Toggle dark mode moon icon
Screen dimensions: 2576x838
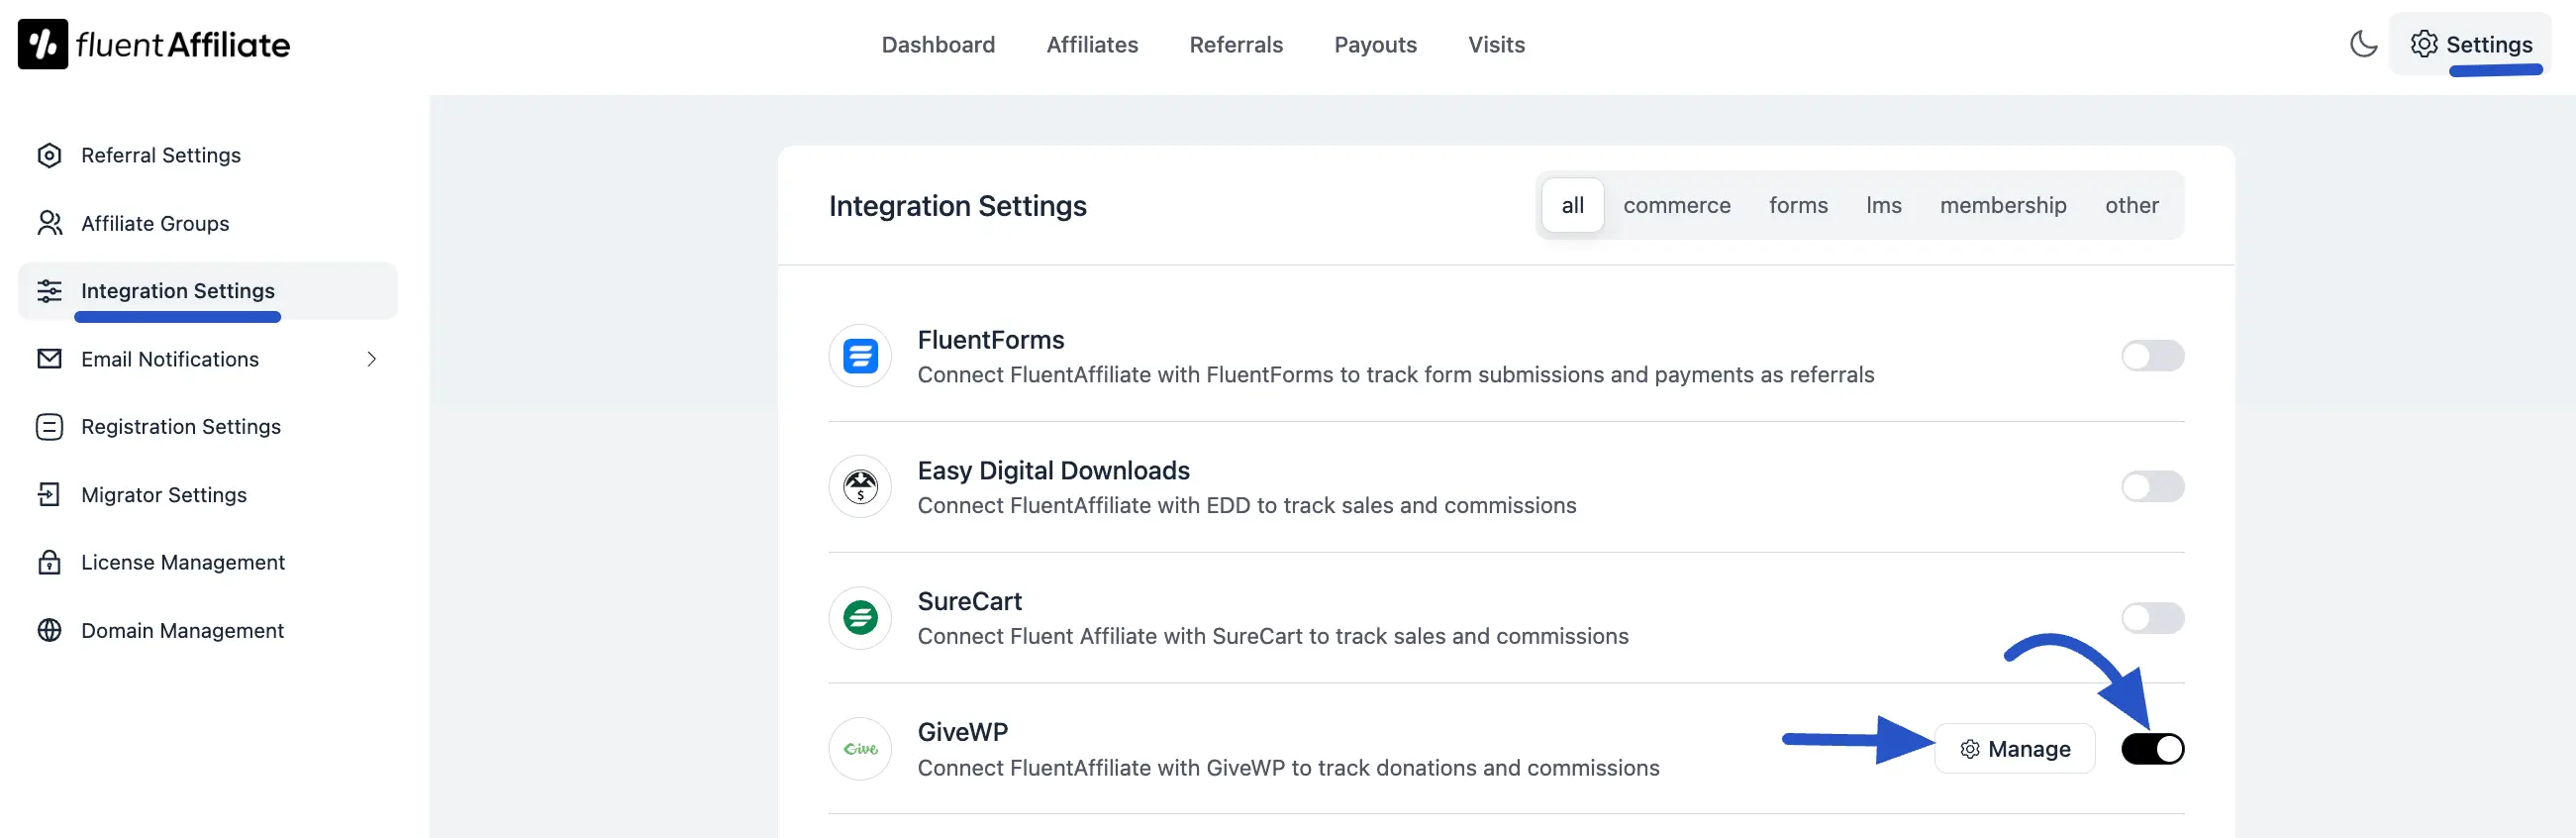(2363, 44)
